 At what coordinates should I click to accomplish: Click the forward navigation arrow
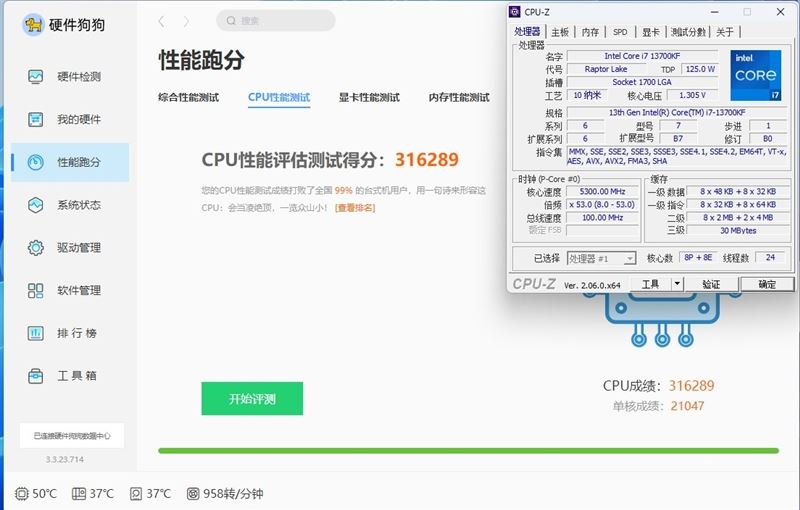tap(186, 21)
